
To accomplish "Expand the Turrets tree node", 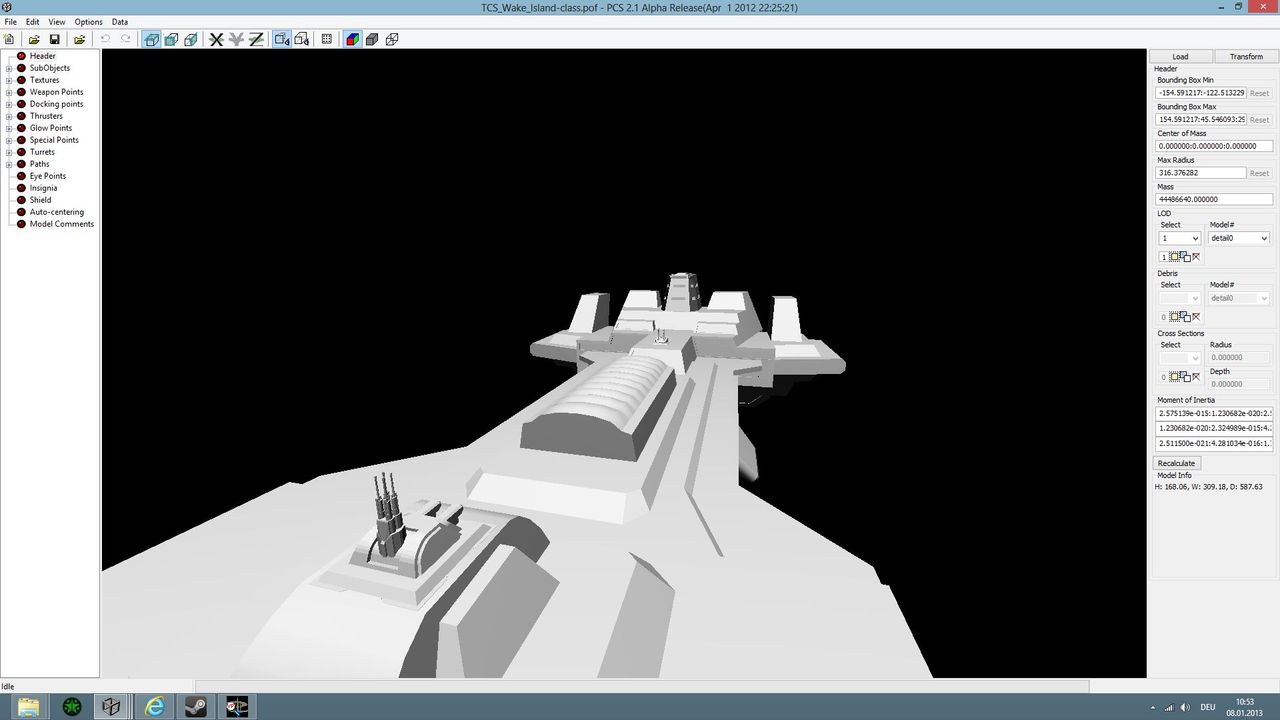I will coord(9,152).
